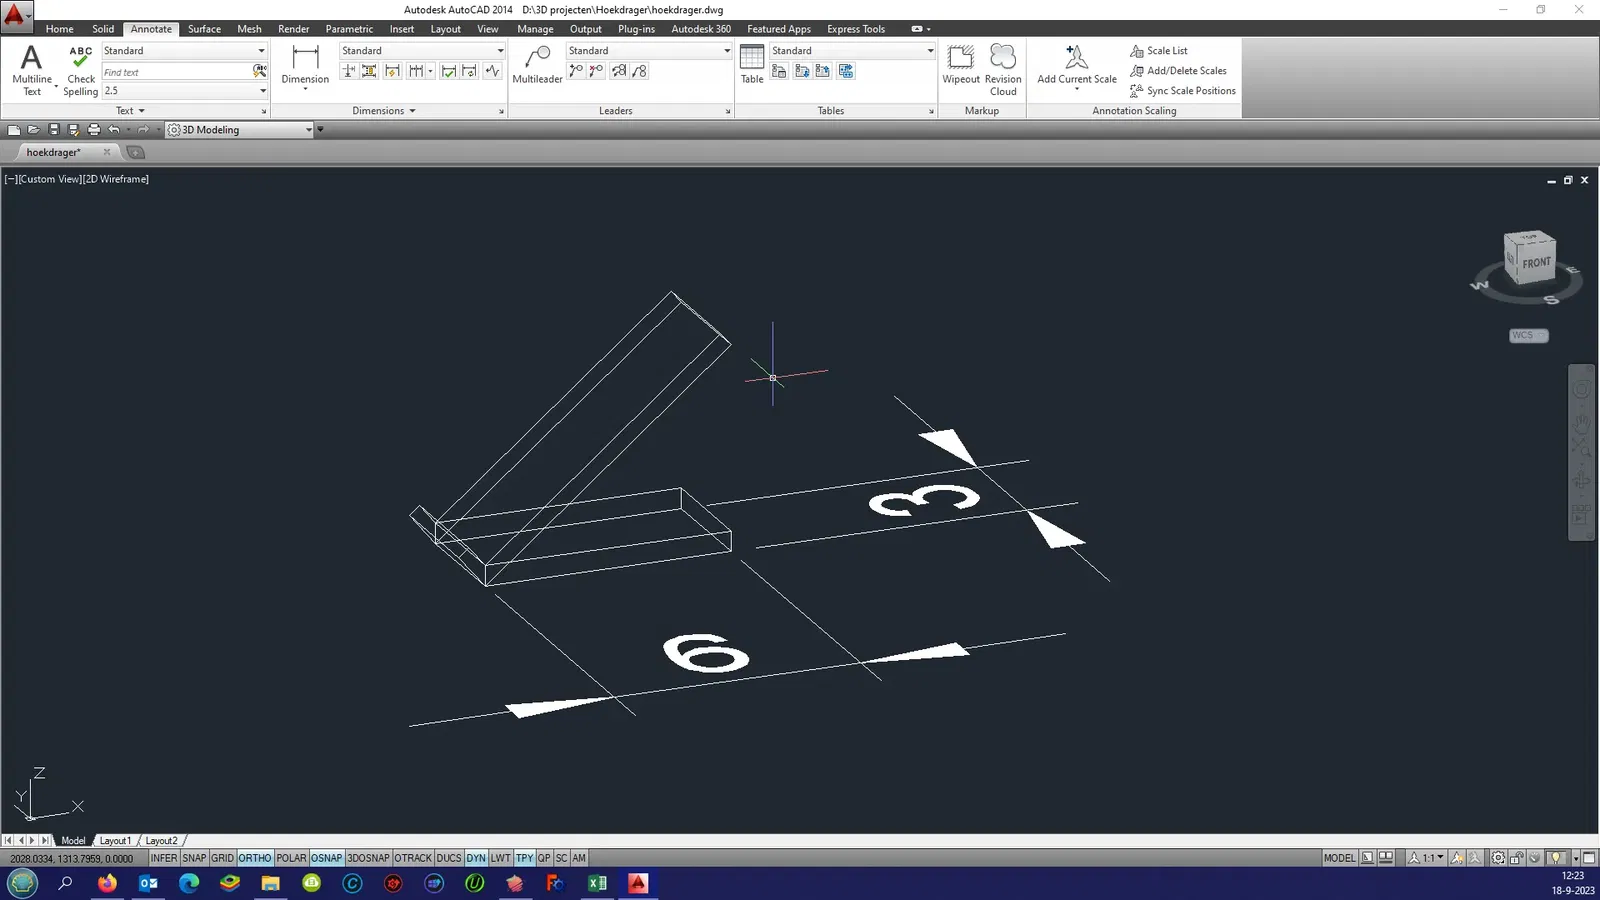
Task: Open the WCS coordinate system dropdown
Action: (1528, 336)
